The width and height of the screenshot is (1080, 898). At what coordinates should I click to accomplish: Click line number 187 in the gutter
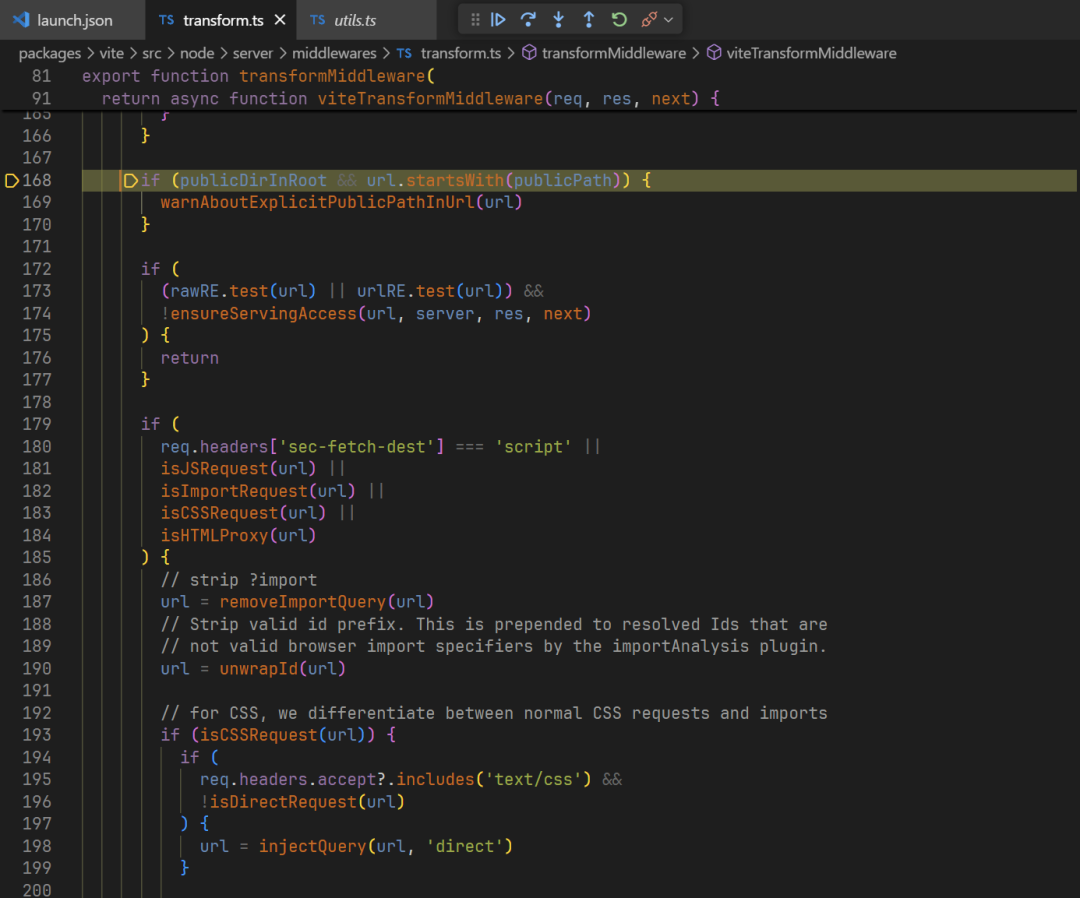click(36, 601)
